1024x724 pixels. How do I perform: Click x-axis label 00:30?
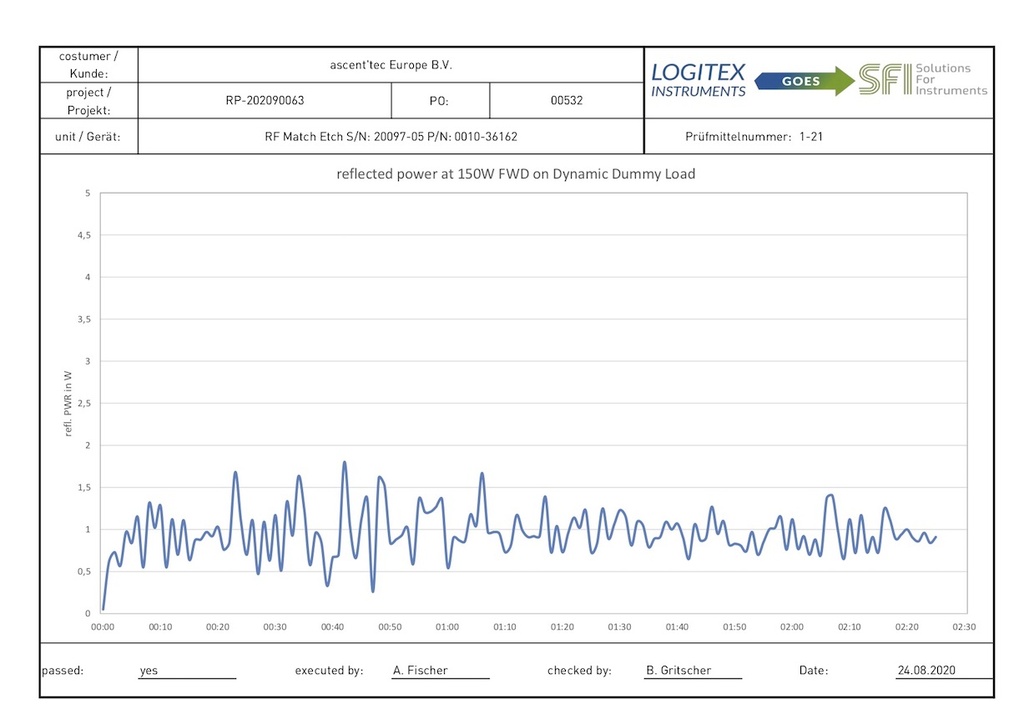pos(275,627)
